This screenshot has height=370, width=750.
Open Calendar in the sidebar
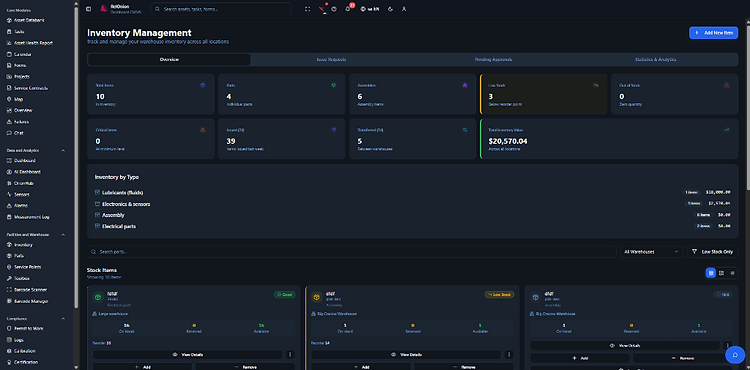(x=19, y=54)
